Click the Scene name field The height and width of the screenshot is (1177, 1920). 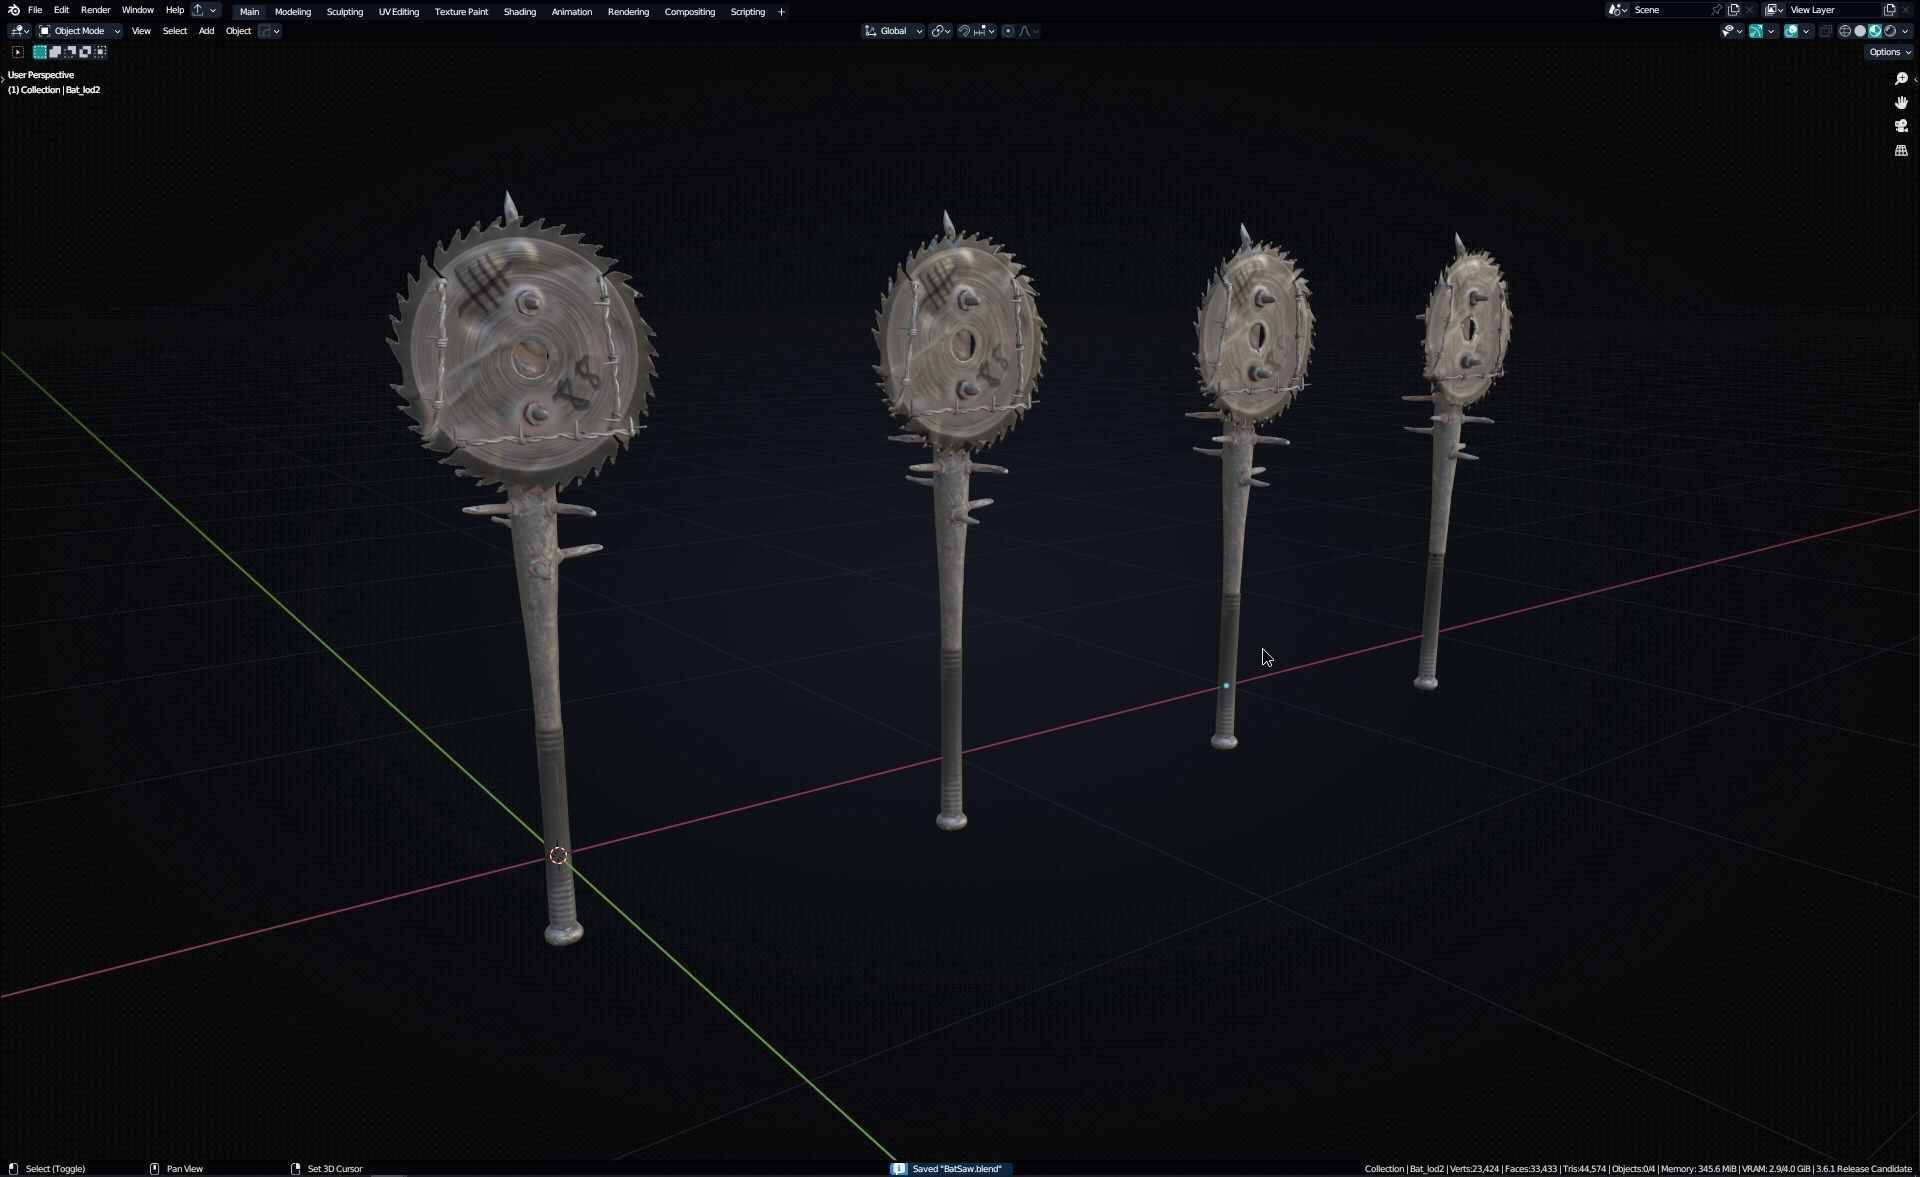coord(1670,10)
